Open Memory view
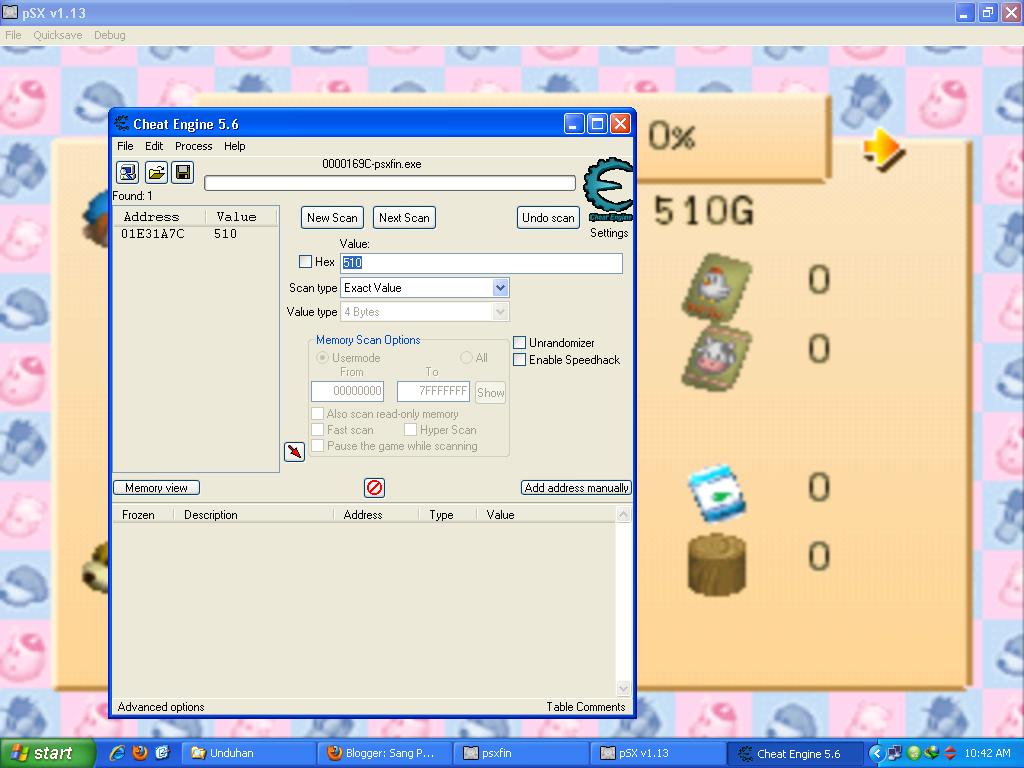Viewport: 1024px width, 768px height. (156, 487)
